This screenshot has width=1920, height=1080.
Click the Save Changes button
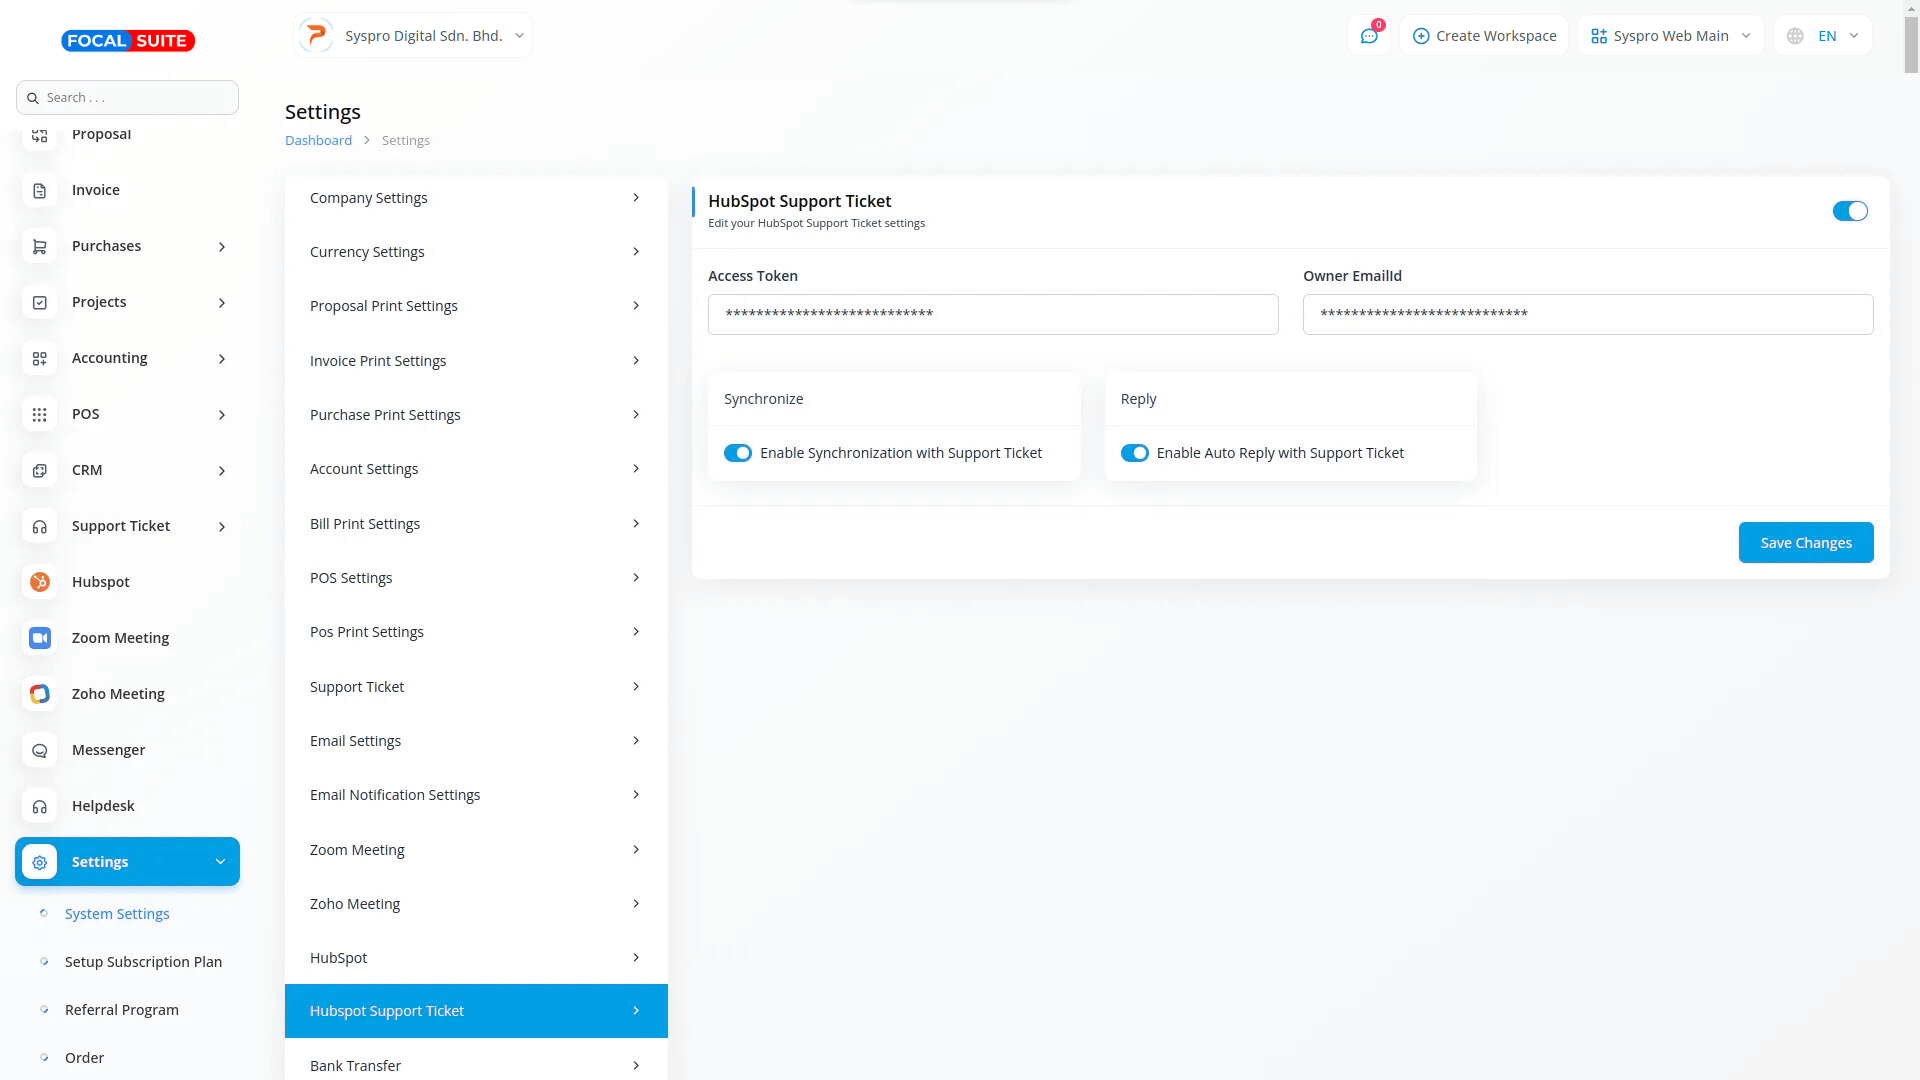coord(1805,543)
